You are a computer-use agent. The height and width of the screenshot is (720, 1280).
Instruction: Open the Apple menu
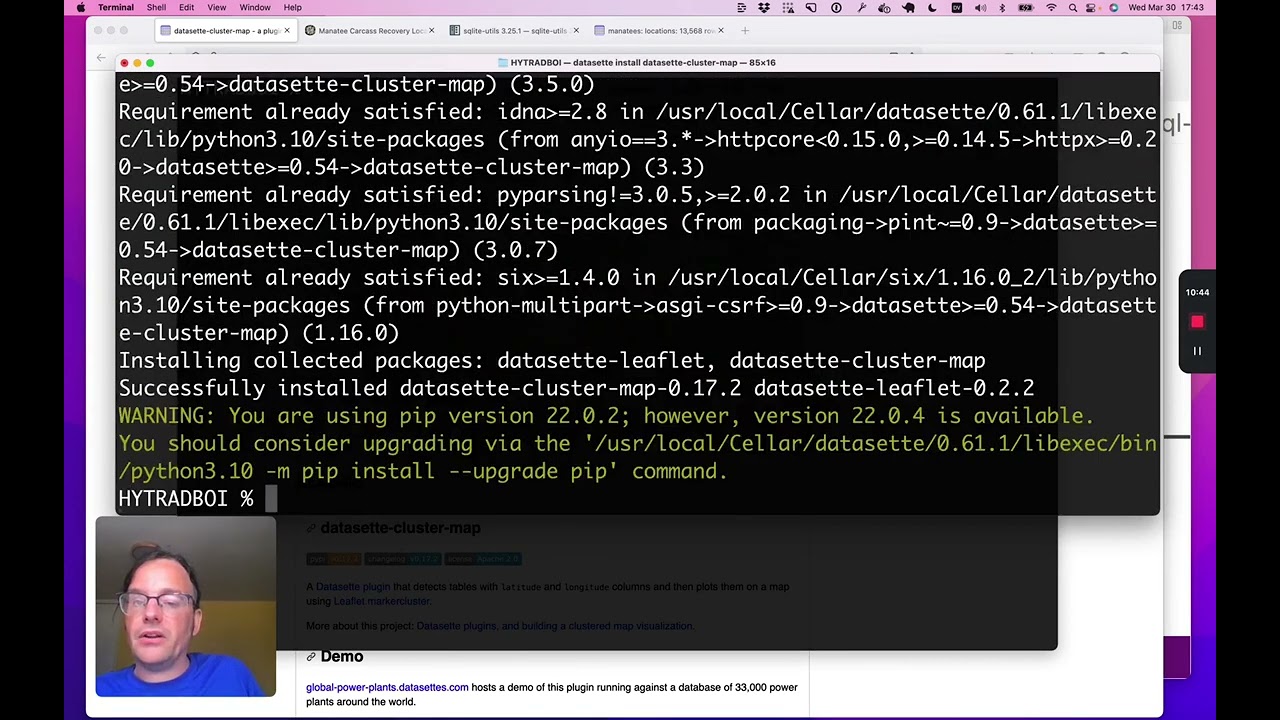point(81,8)
